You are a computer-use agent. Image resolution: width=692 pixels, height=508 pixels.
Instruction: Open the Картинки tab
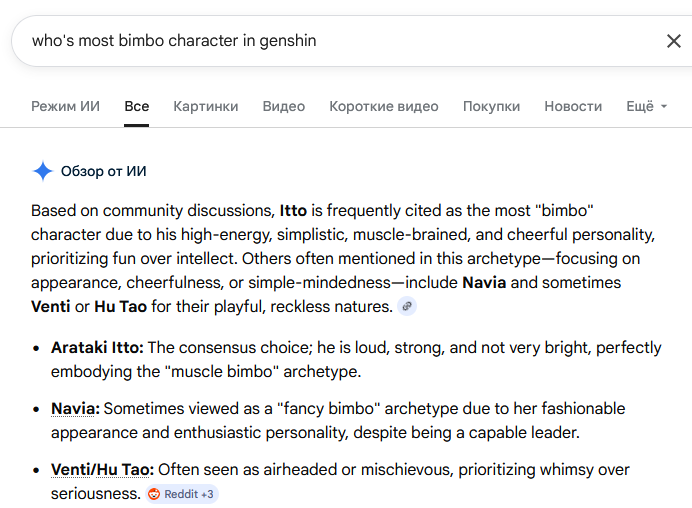click(205, 106)
